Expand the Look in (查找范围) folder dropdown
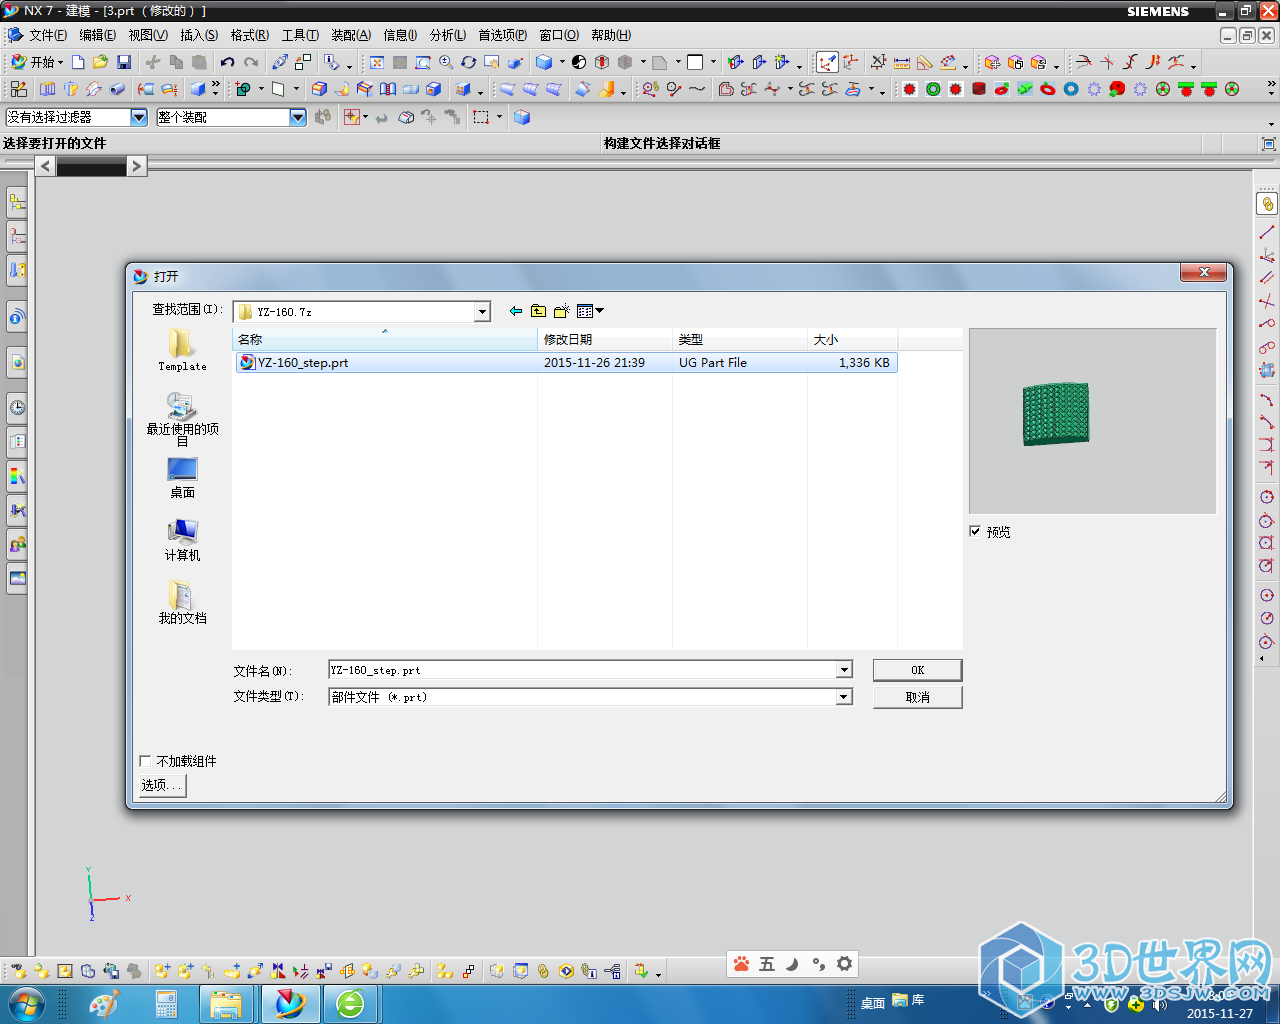 coord(482,312)
